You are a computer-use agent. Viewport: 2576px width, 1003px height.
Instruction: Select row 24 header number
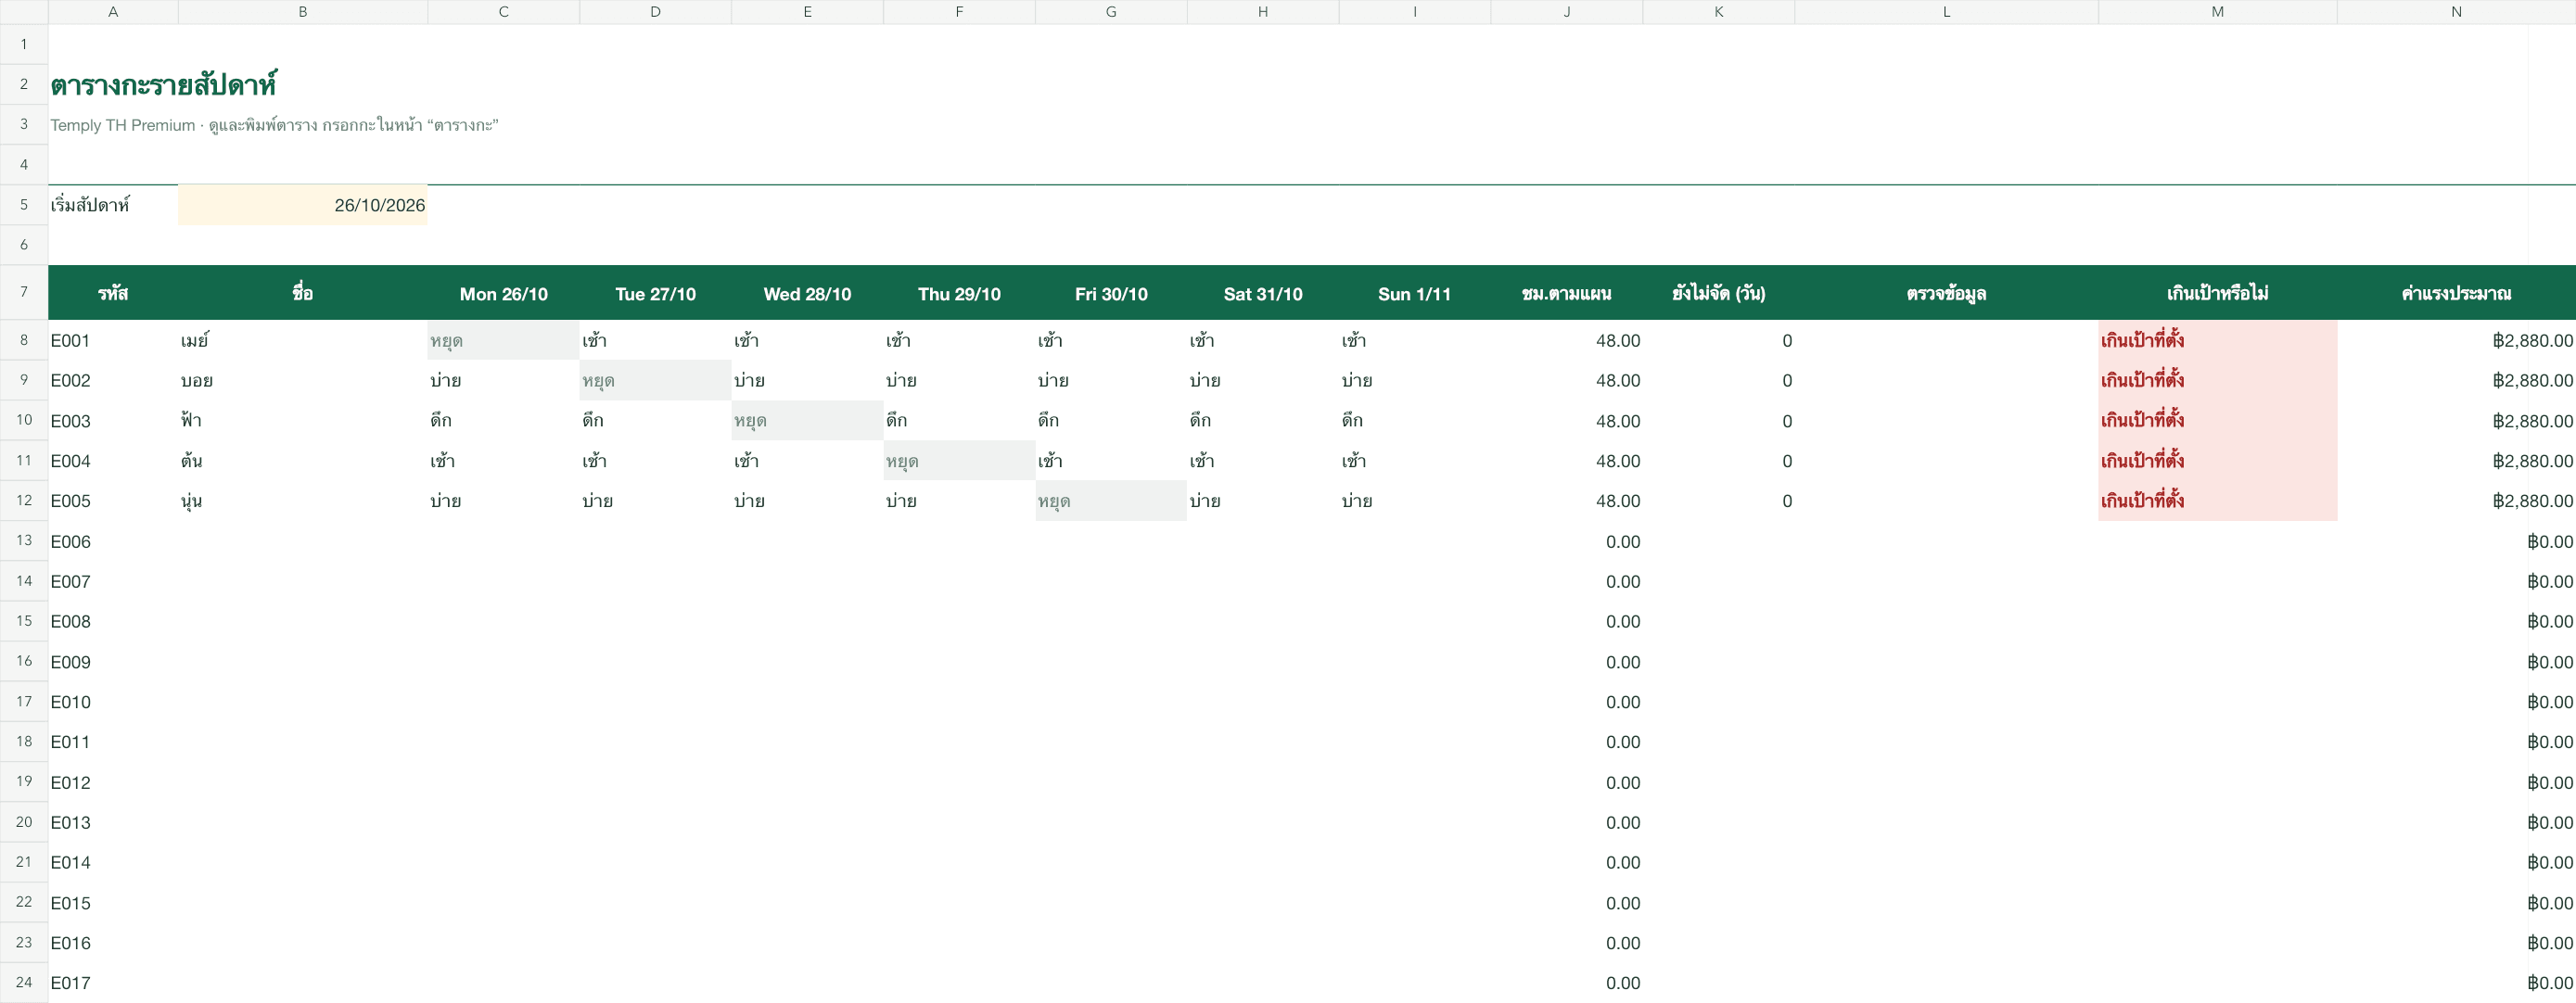point(24,982)
